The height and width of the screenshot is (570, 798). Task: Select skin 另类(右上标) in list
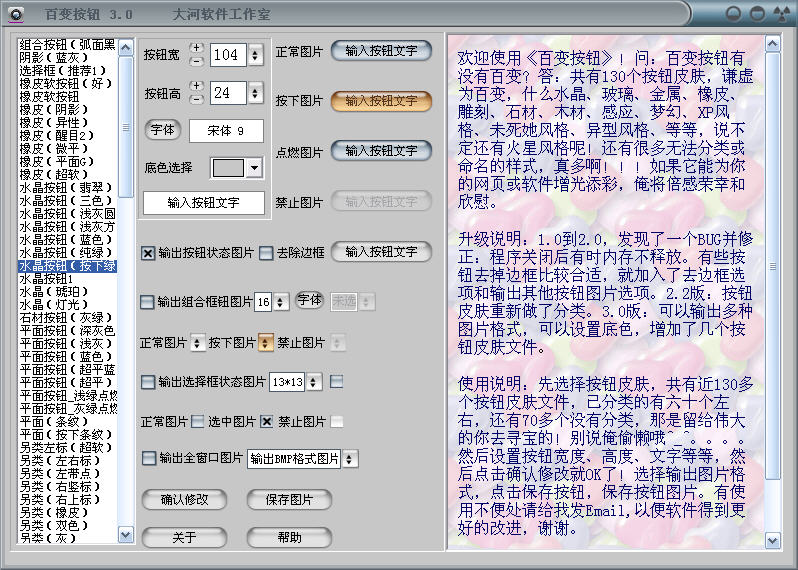(68, 500)
